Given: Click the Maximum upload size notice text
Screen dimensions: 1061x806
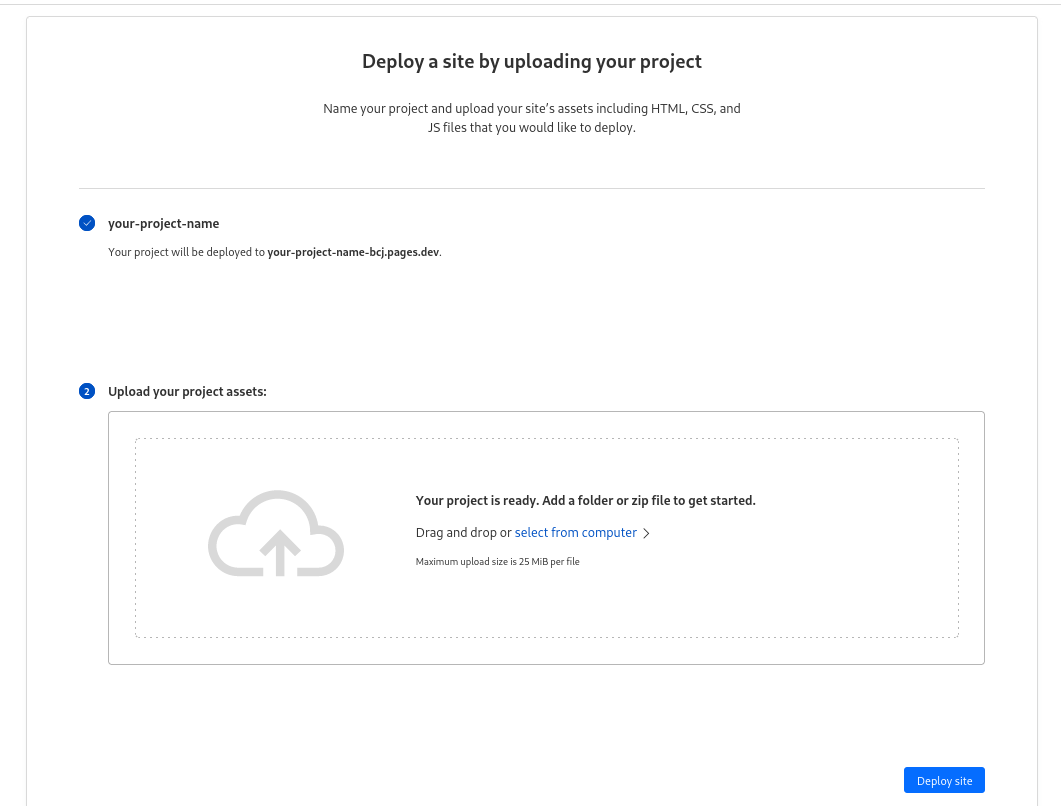Looking at the screenshot, I should 497,561.
